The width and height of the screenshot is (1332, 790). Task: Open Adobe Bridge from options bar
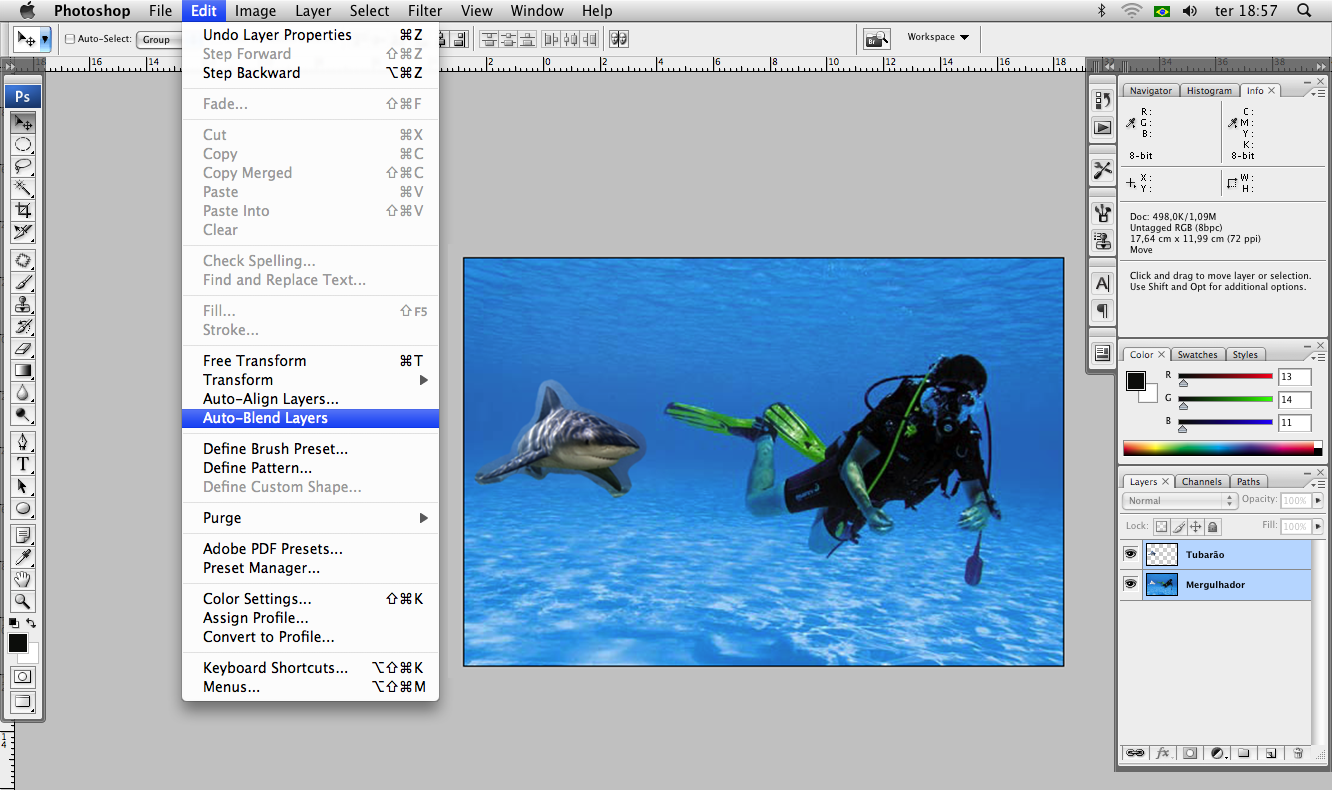point(877,39)
